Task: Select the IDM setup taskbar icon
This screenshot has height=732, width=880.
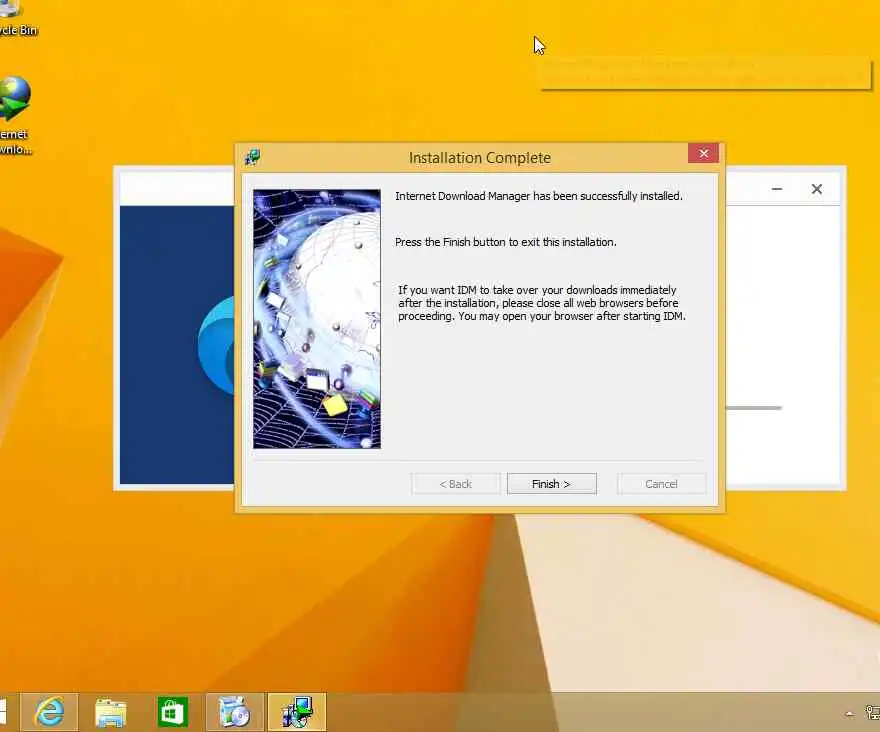Action: tap(297, 712)
